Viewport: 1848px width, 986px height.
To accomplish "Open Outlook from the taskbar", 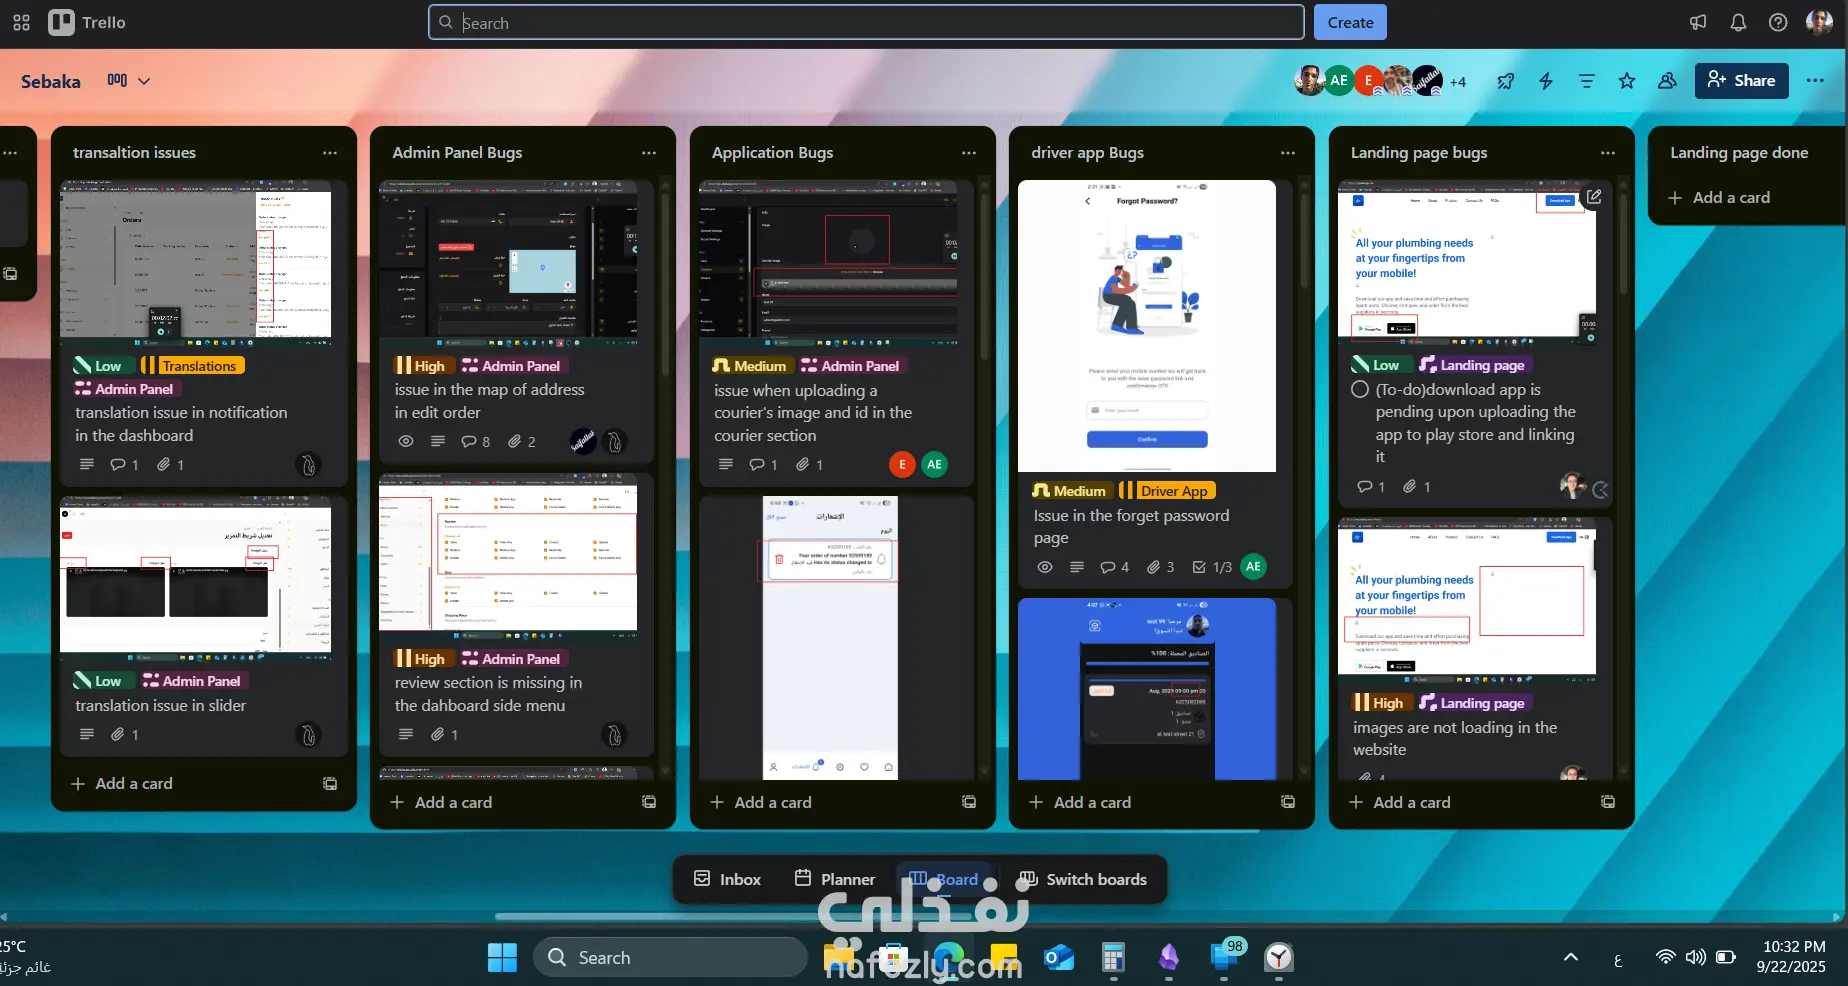I will (1059, 958).
